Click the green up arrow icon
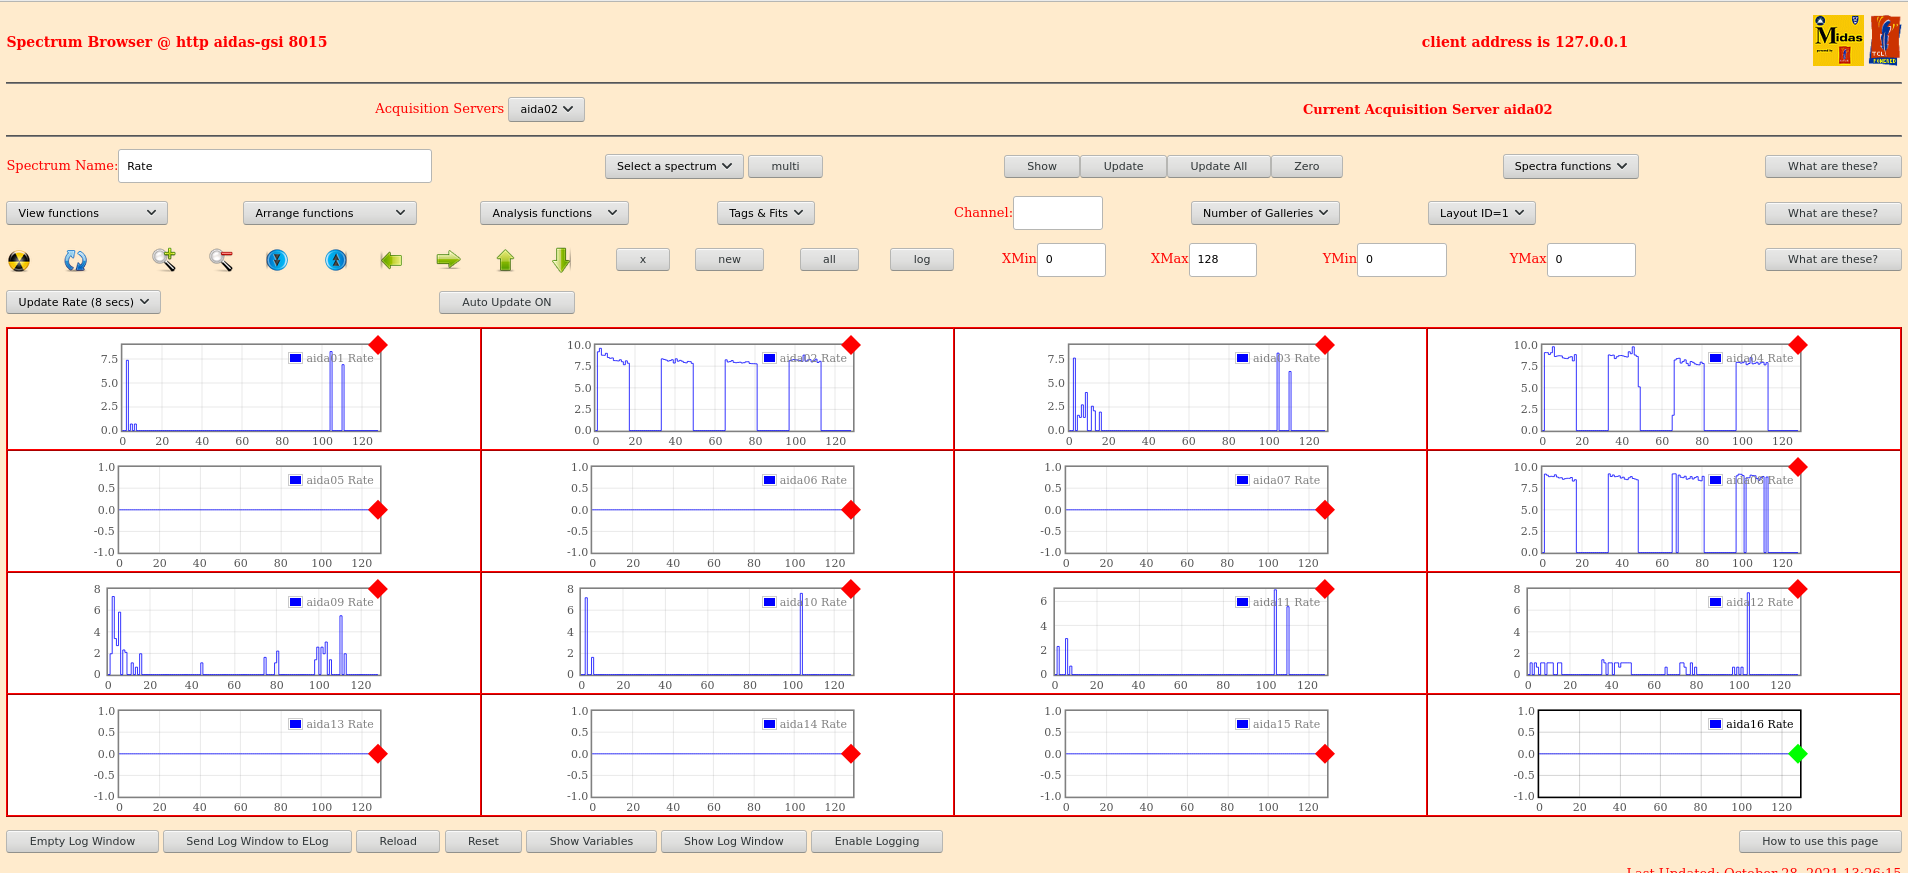Image resolution: width=1908 pixels, height=873 pixels. (x=505, y=260)
